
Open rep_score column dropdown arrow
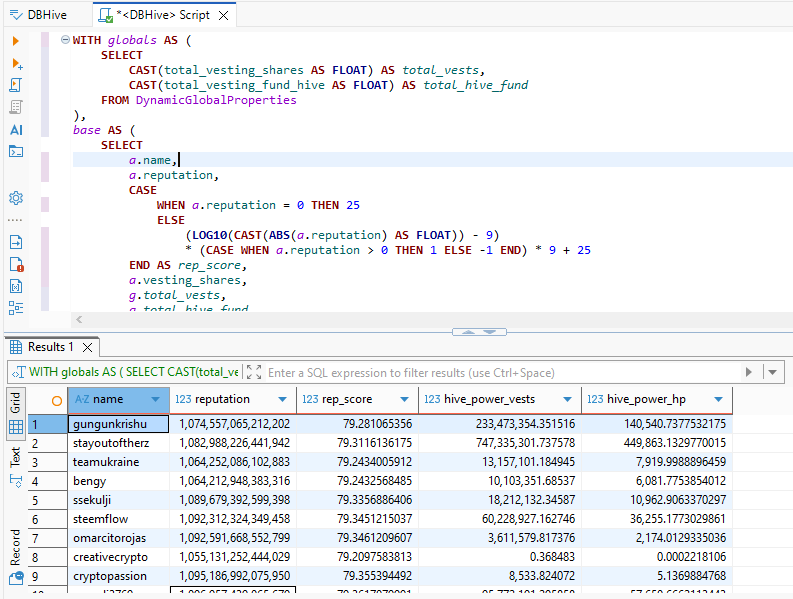(405, 400)
